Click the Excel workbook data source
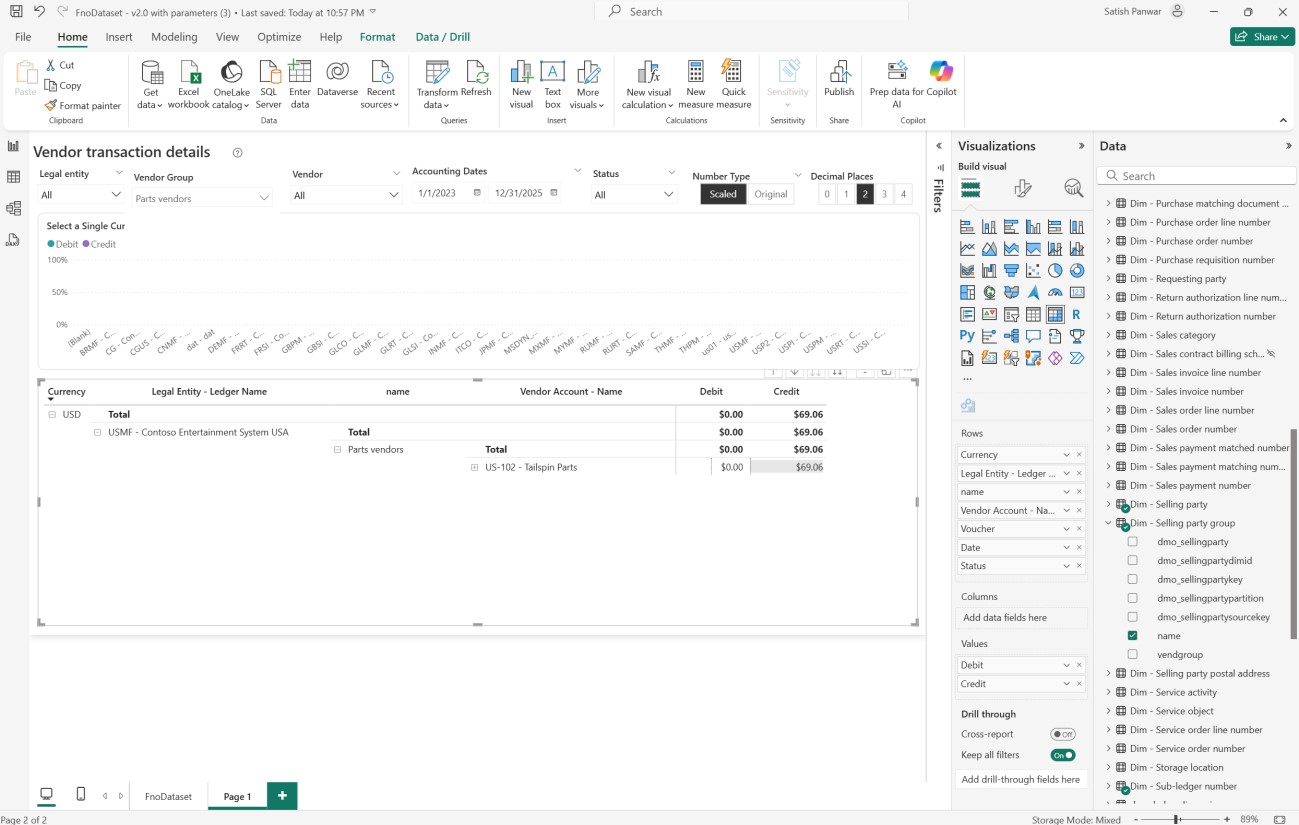1299x825 pixels. pyautogui.click(x=188, y=72)
